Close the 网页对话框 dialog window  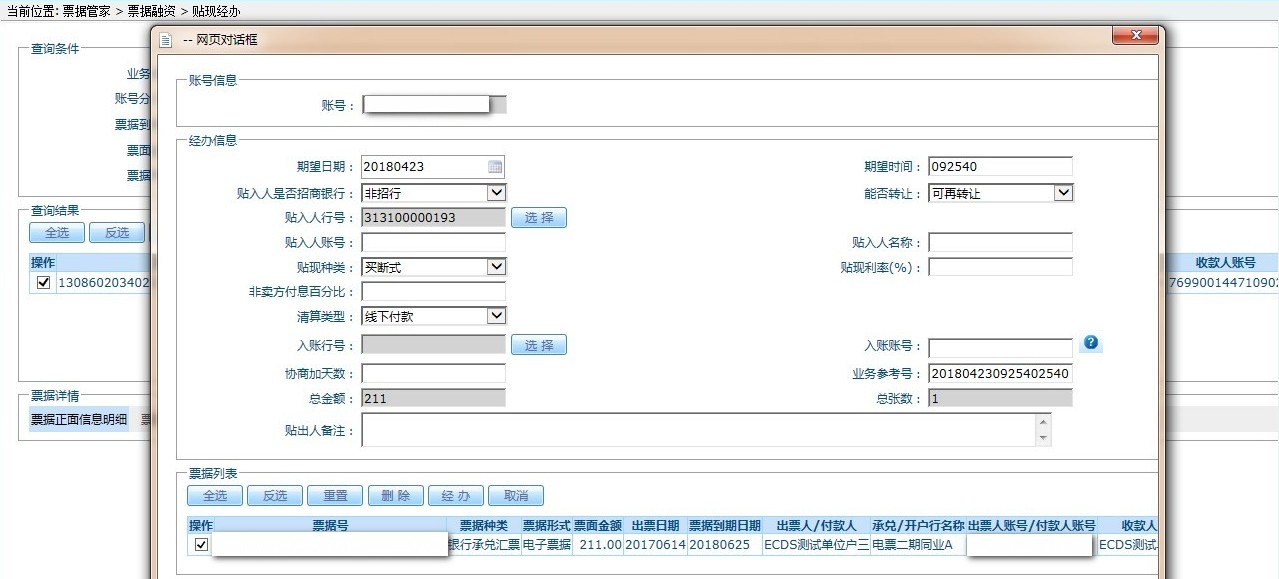click(x=1136, y=36)
